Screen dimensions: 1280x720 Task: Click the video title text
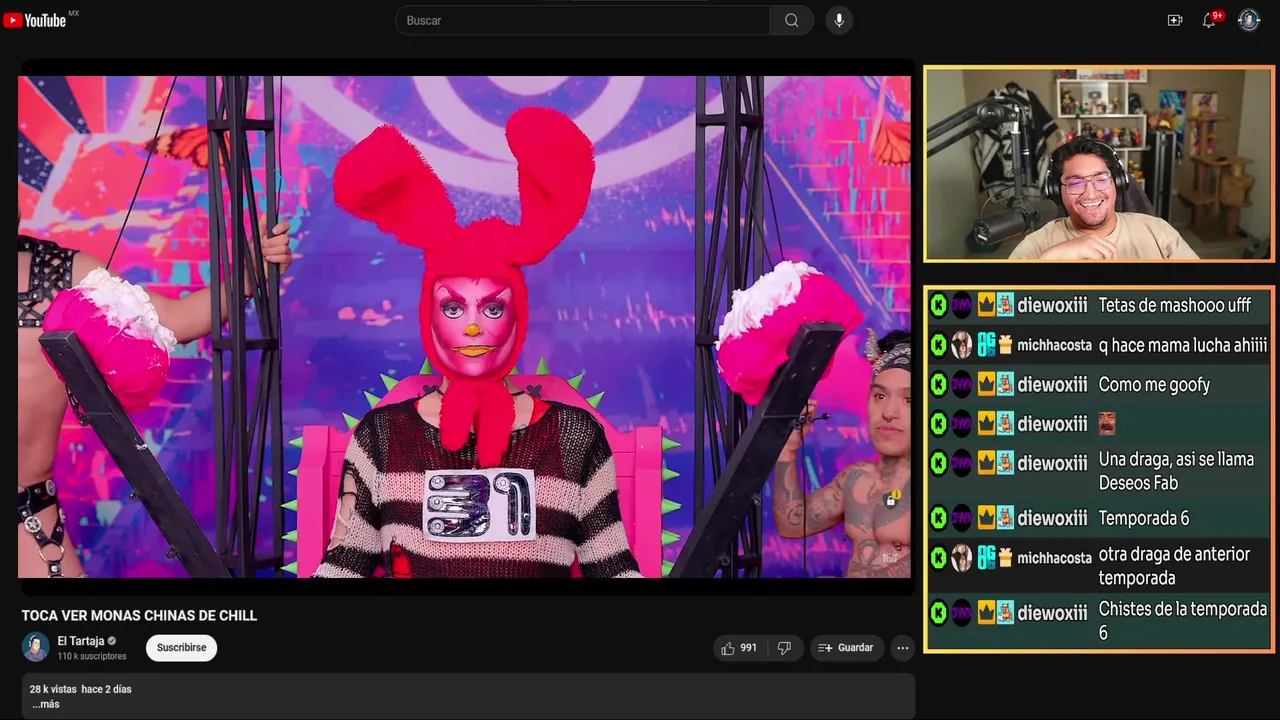[x=139, y=616]
